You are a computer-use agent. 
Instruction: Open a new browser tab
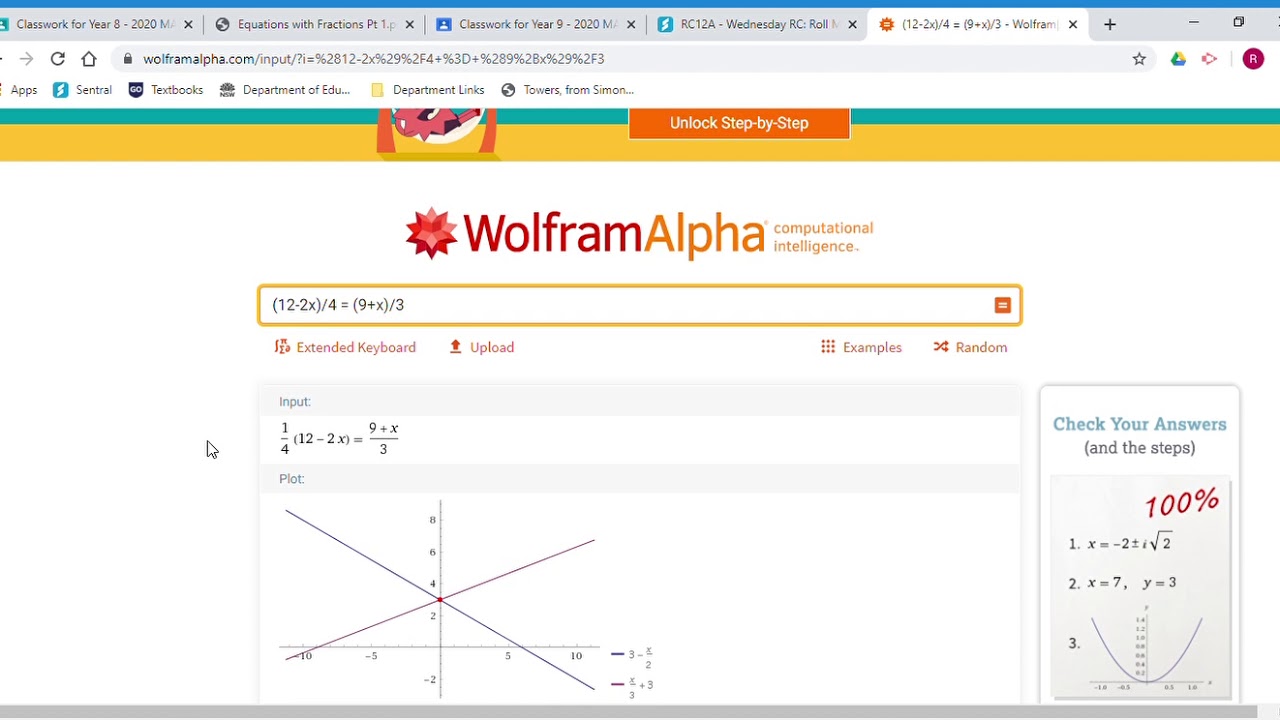coord(1110,24)
